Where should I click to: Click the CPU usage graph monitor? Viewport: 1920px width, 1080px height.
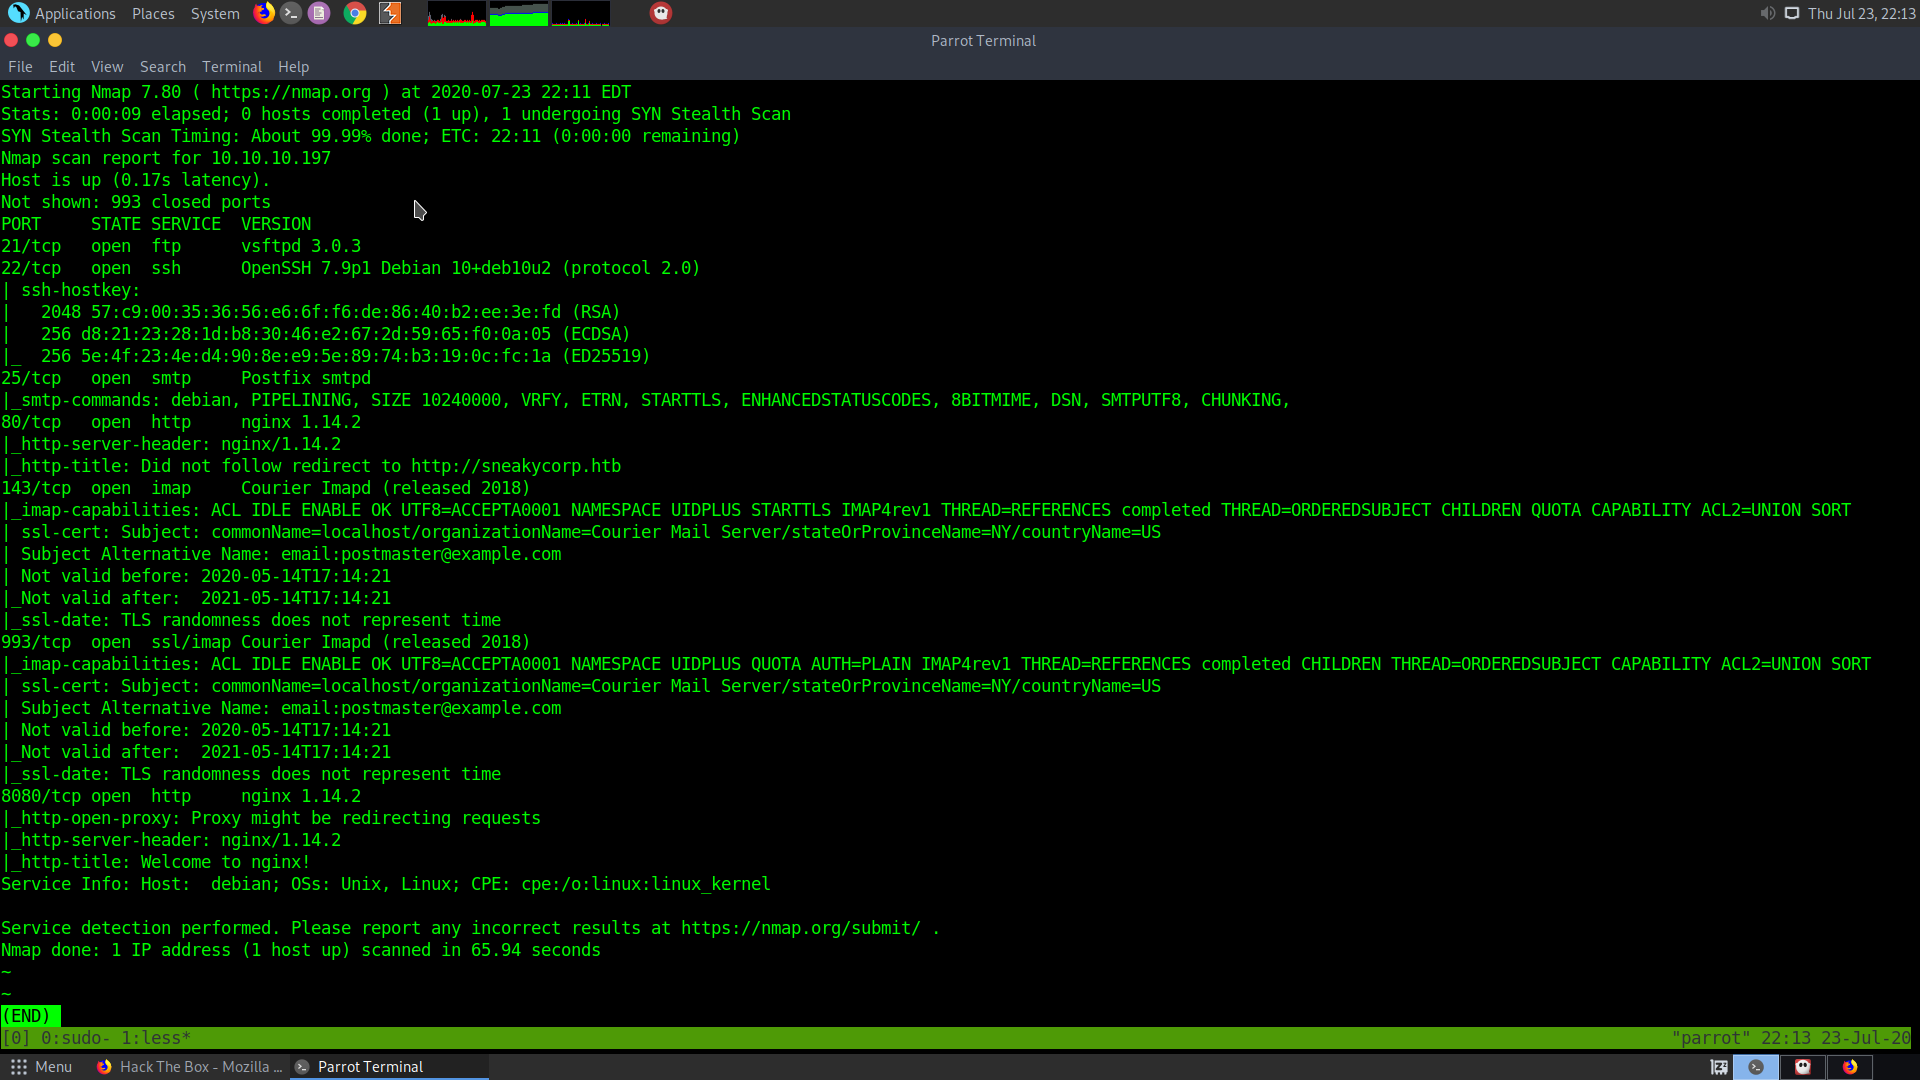coord(457,13)
